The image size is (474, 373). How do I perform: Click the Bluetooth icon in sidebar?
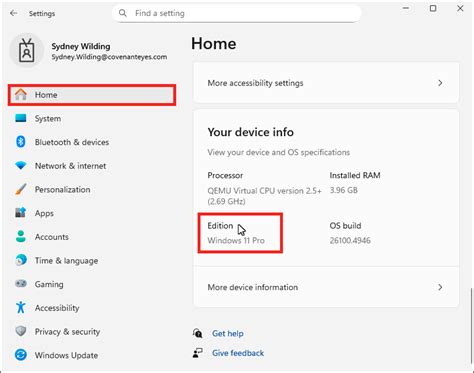(x=21, y=142)
